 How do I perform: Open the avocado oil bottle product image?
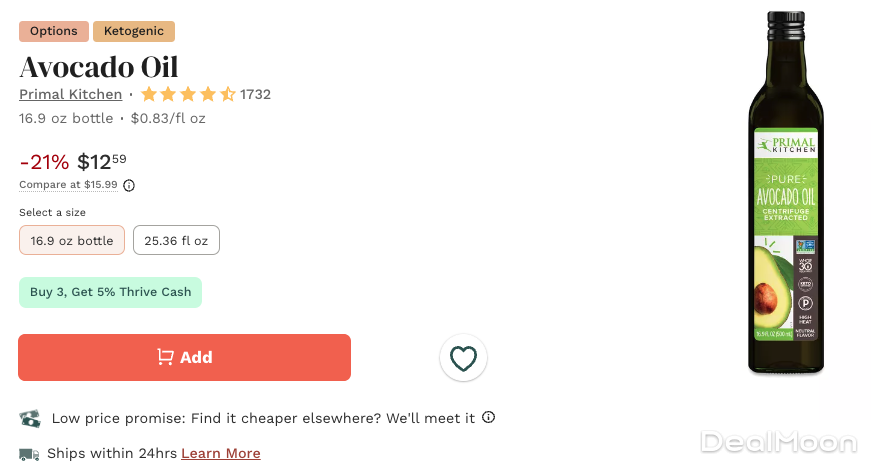click(x=786, y=195)
